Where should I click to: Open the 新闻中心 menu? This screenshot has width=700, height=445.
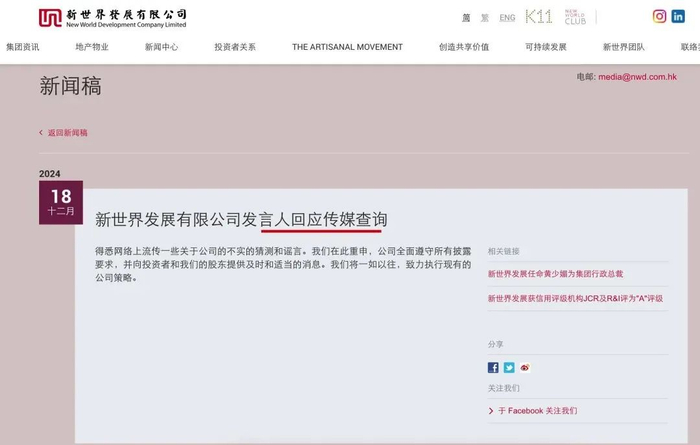[x=161, y=47]
